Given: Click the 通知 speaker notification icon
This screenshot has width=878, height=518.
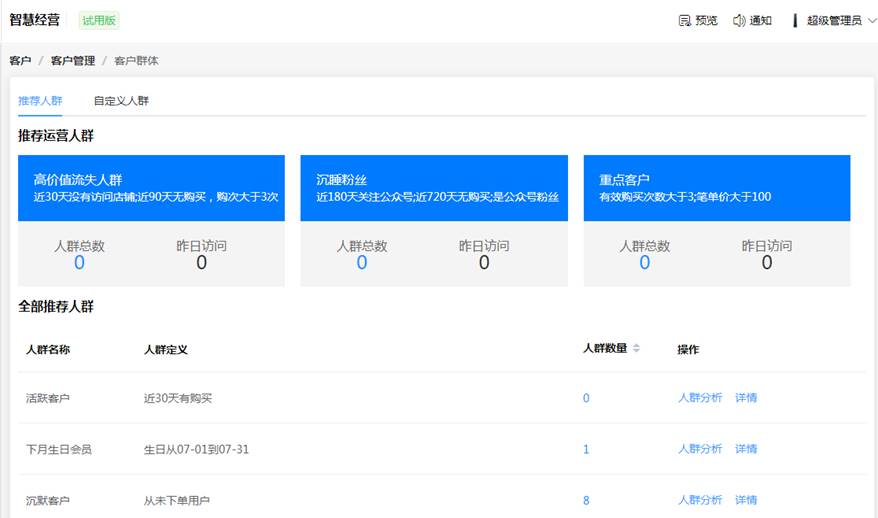Looking at the screenshot, I should [739, 21].
